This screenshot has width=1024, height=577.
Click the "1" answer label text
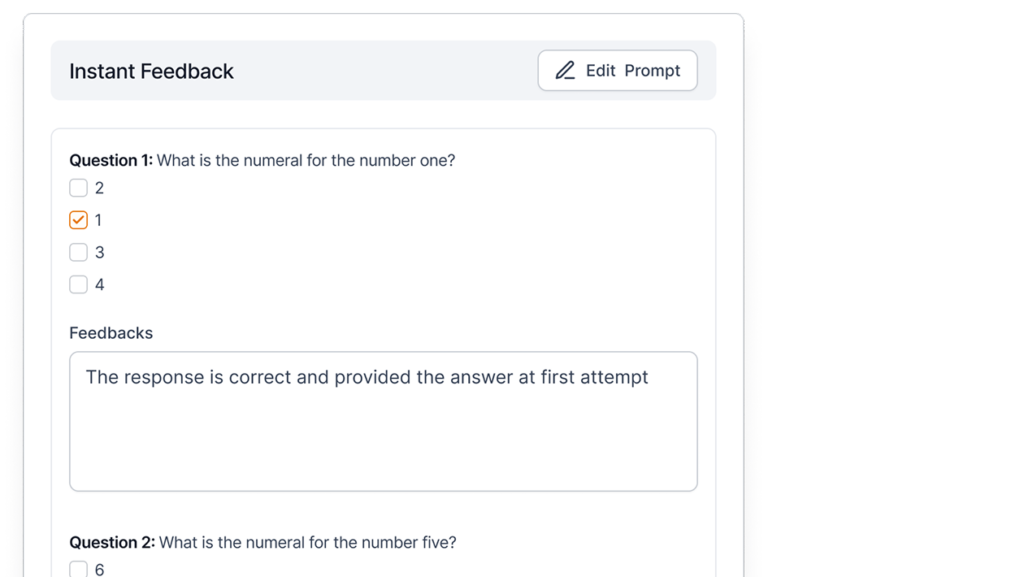click(x=98, y=220)
